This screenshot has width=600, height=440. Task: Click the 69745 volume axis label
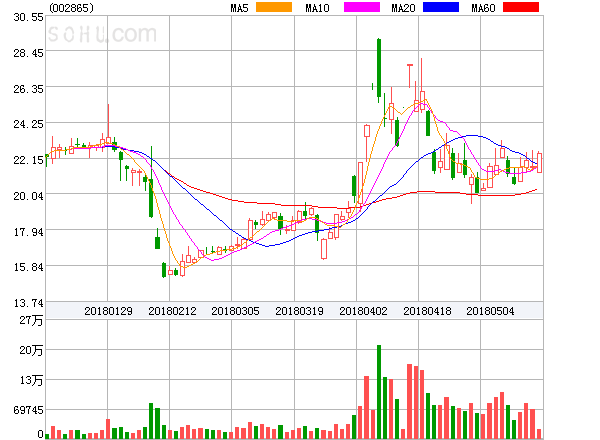[x=28, y=410]
